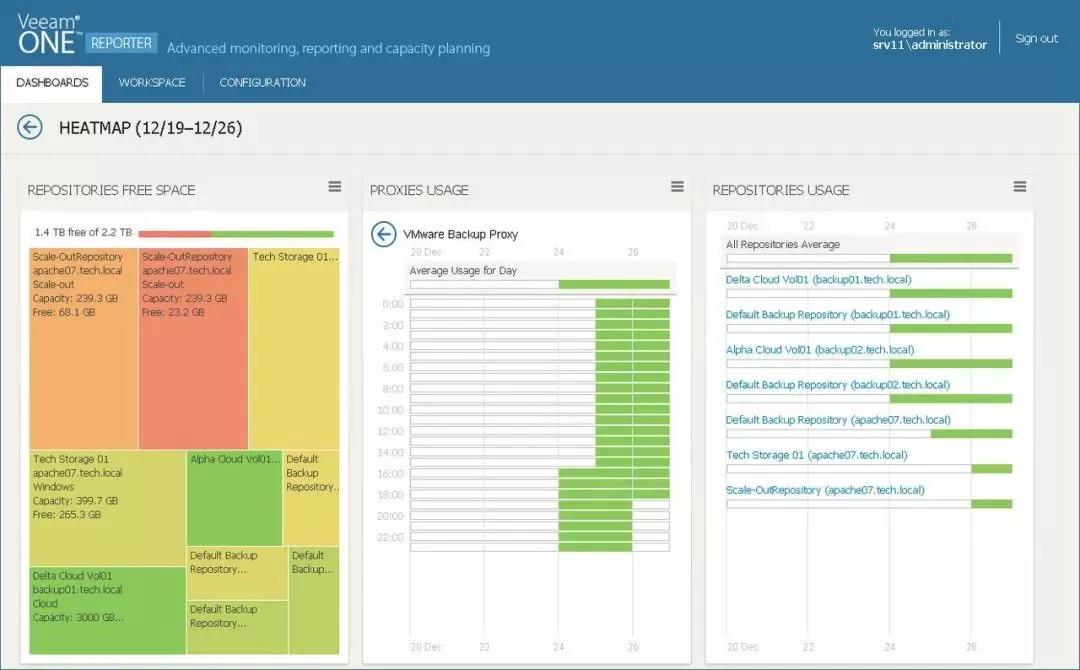Open Scale-OutRepository apache07 usage link

point(825,490)
